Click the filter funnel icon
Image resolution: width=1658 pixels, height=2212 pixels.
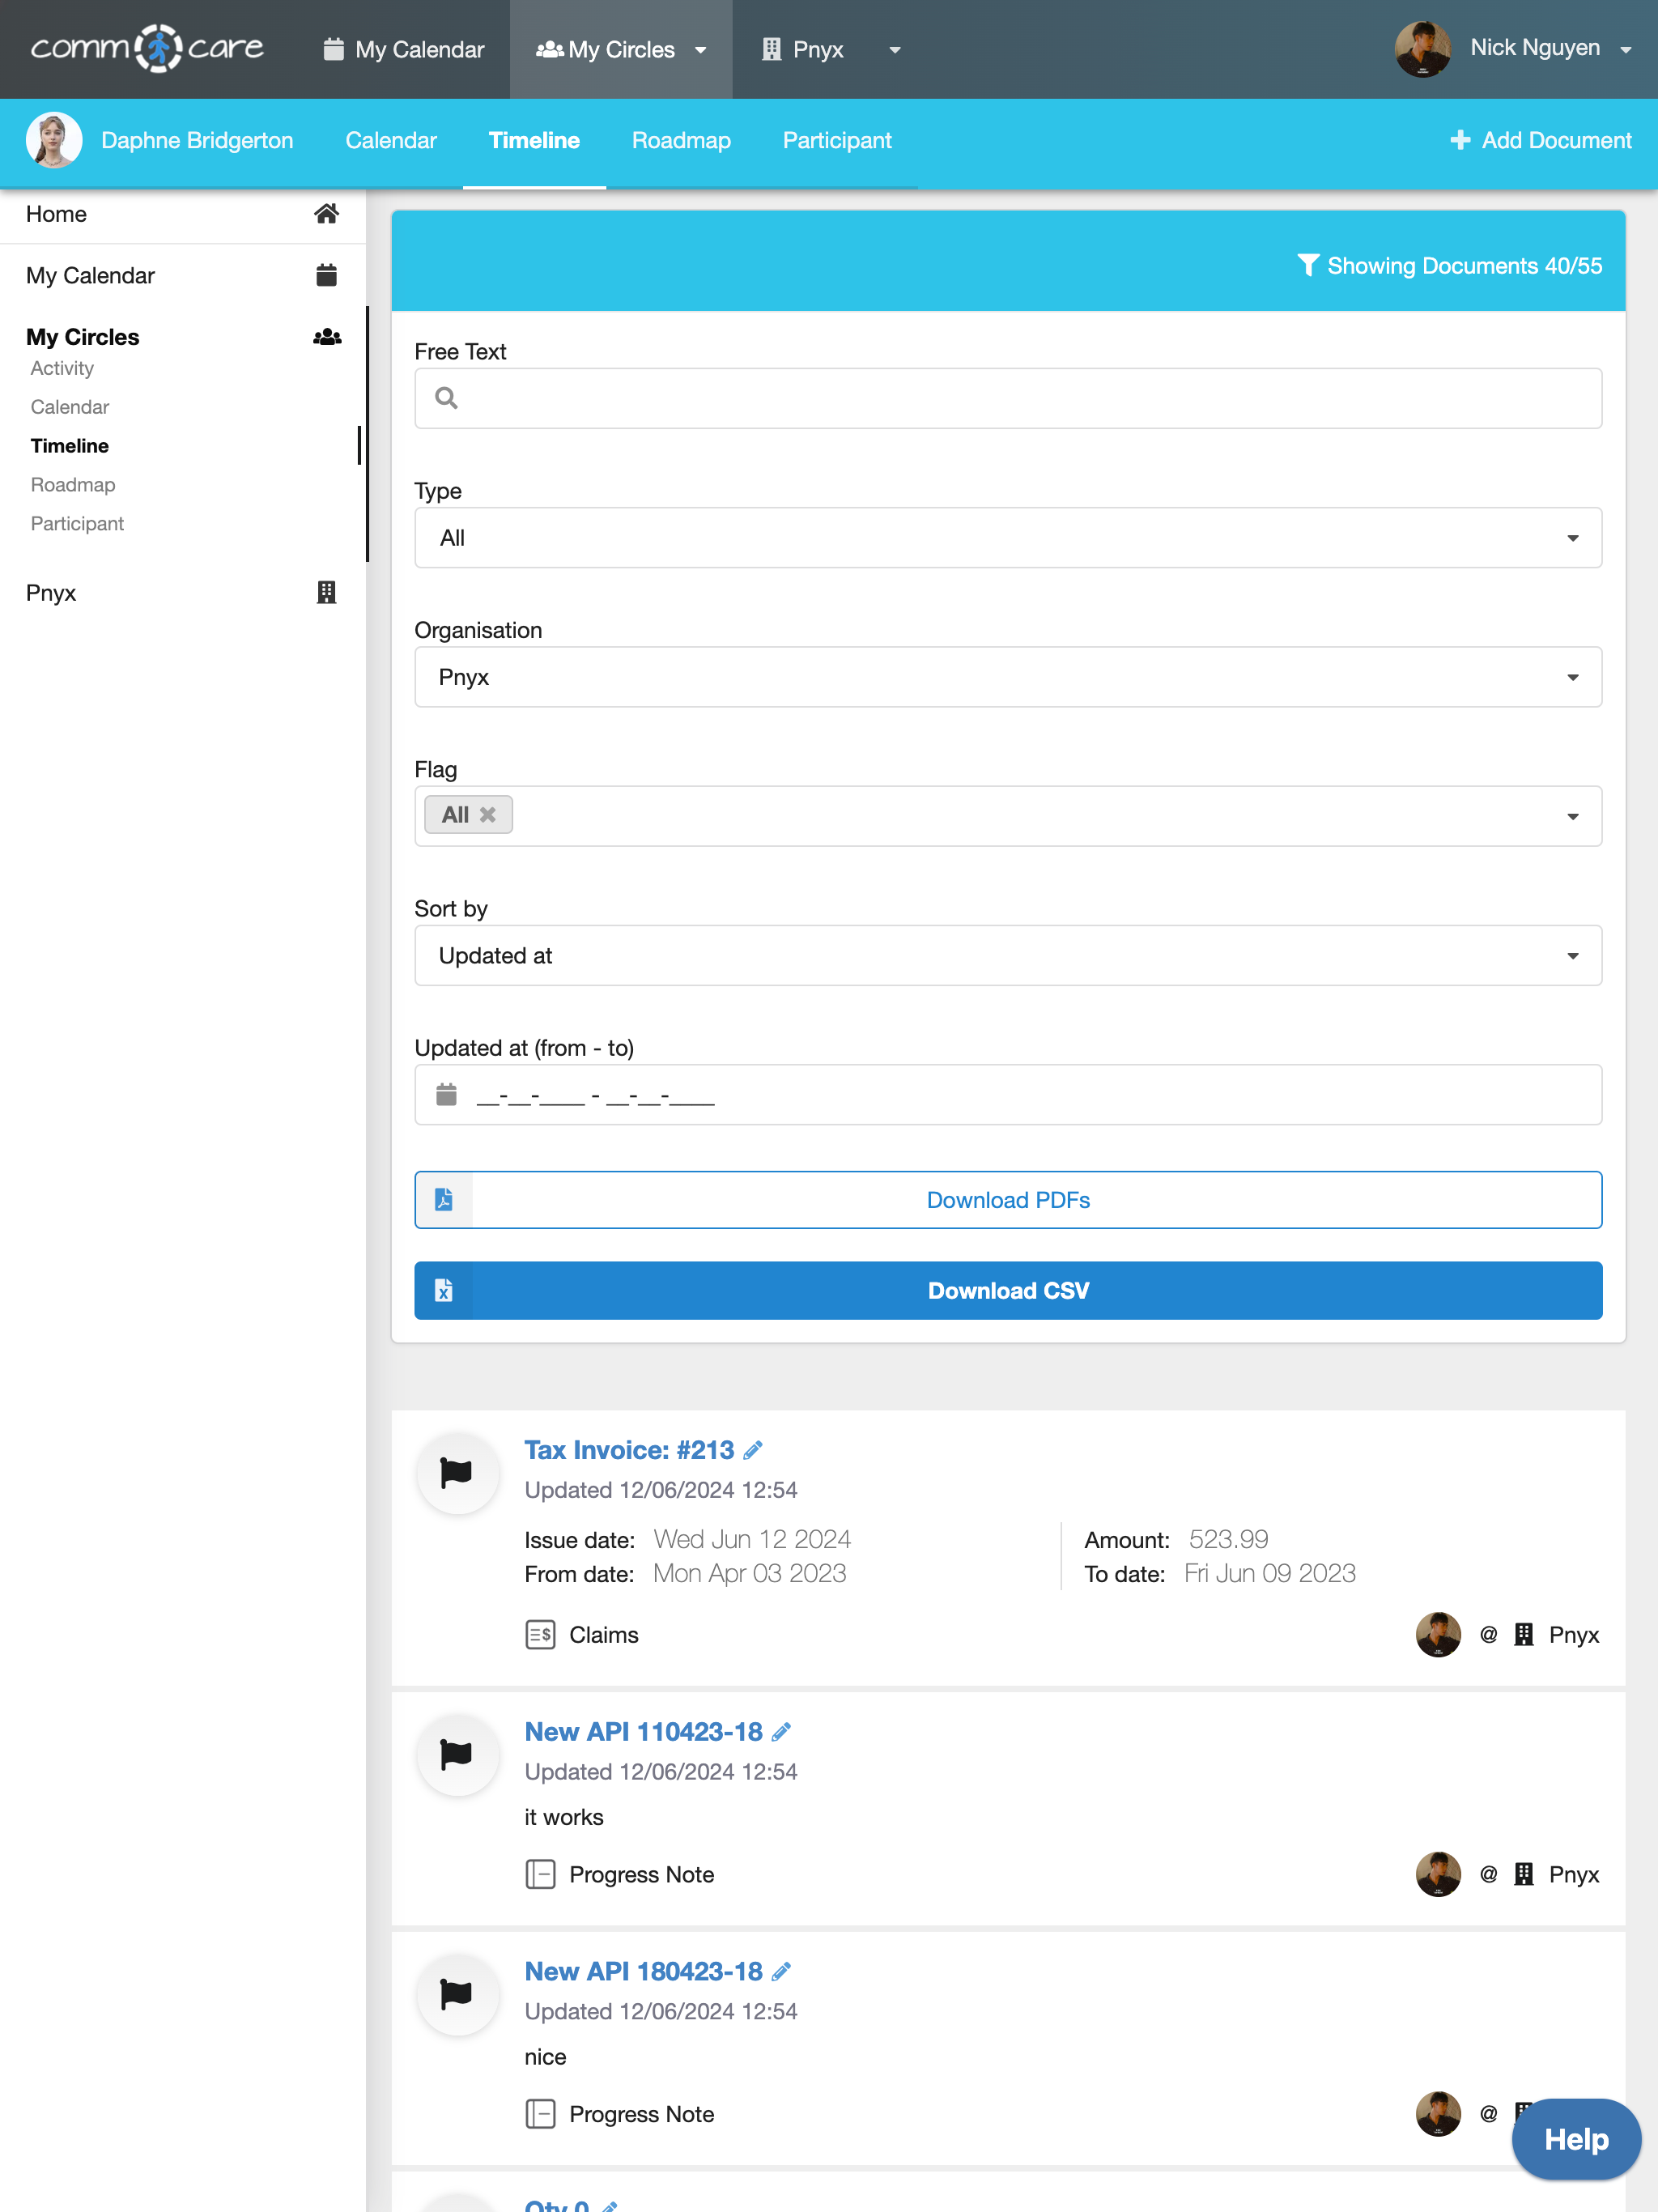click(1308, 265)
